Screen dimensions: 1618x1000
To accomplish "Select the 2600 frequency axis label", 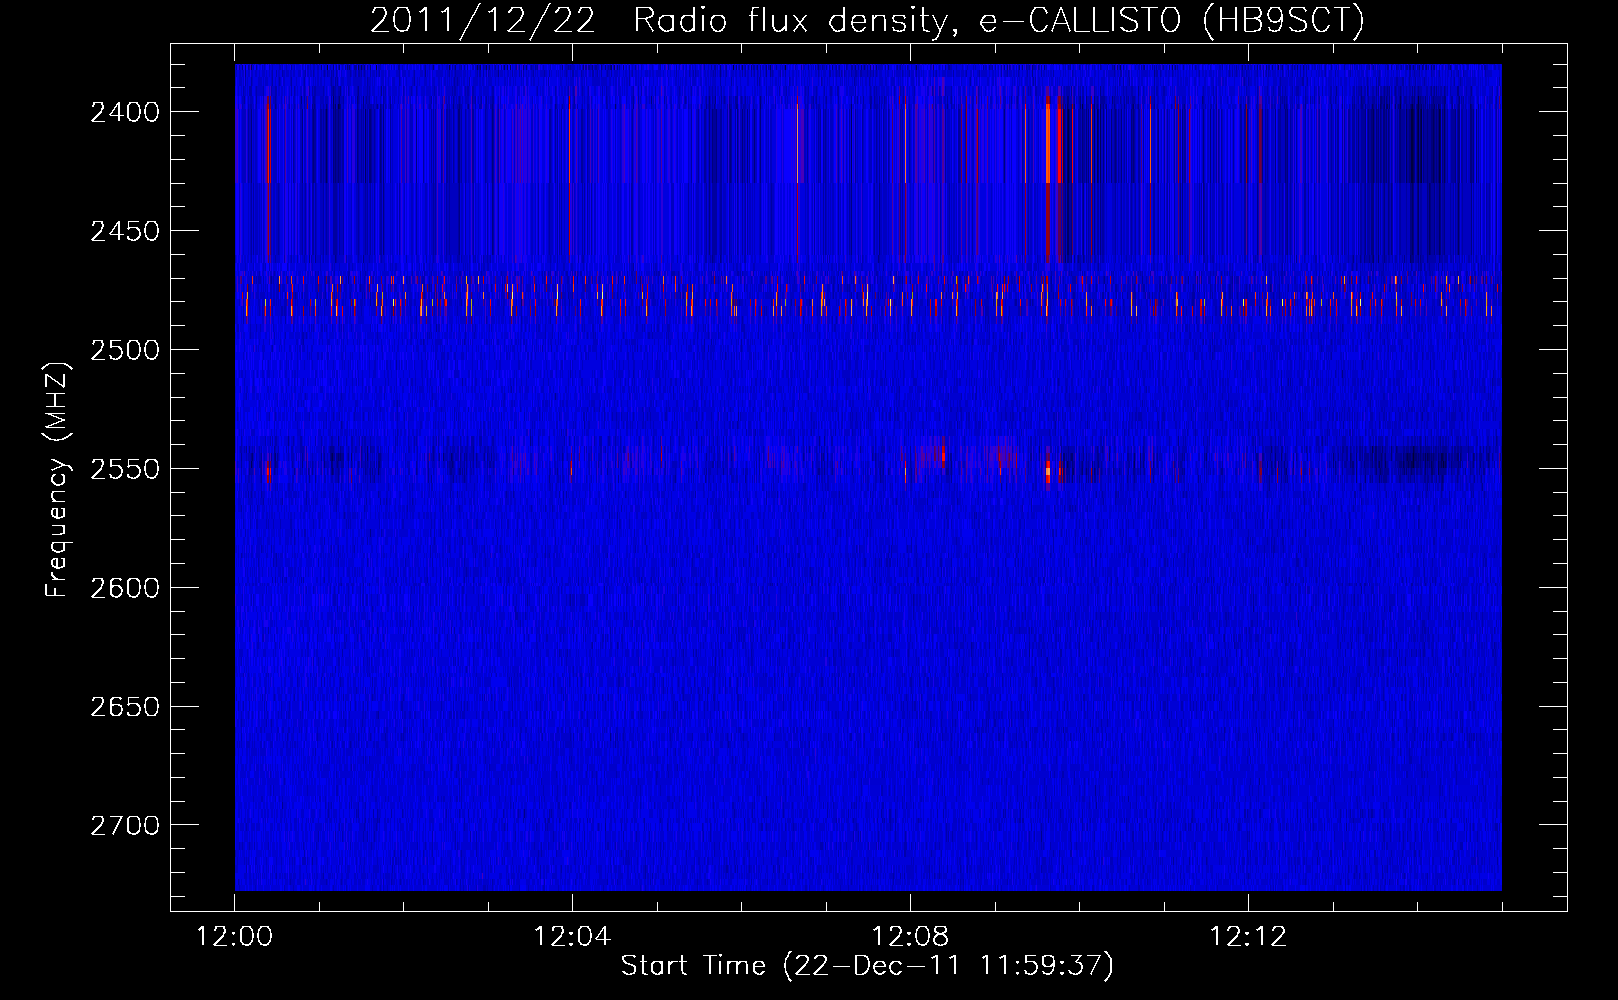I will 125,588.
